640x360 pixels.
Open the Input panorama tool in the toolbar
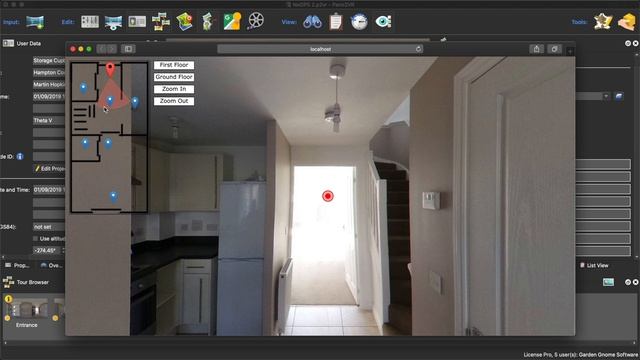35,22
